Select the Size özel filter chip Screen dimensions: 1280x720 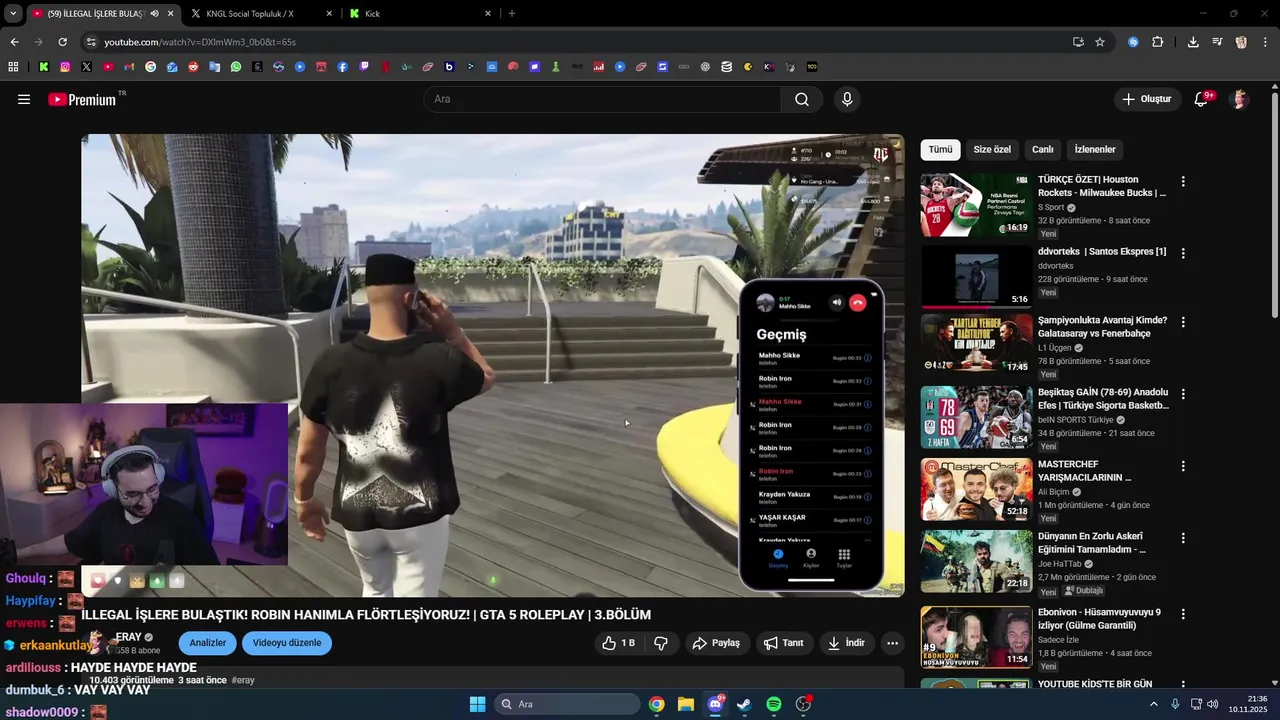pos(992,150)
